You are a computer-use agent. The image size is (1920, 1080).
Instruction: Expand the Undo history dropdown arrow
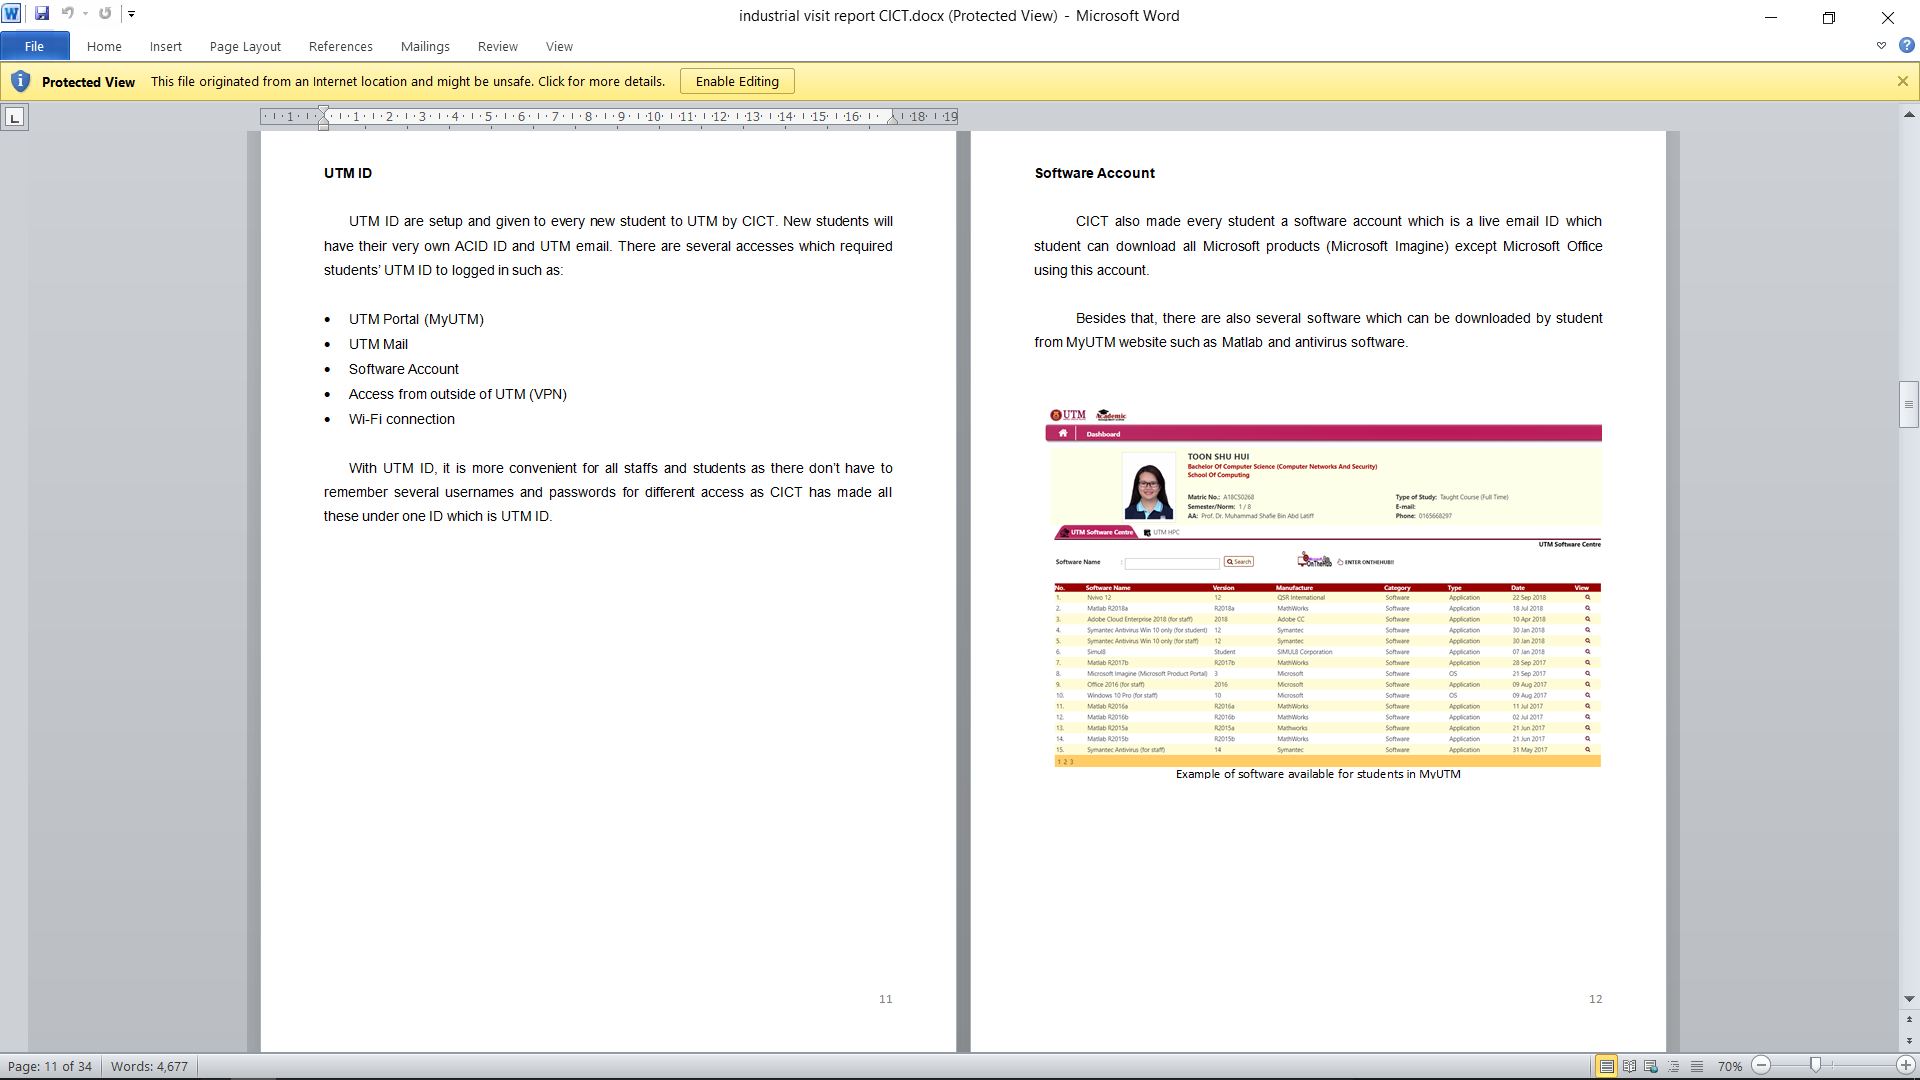(x=85, y=14)
